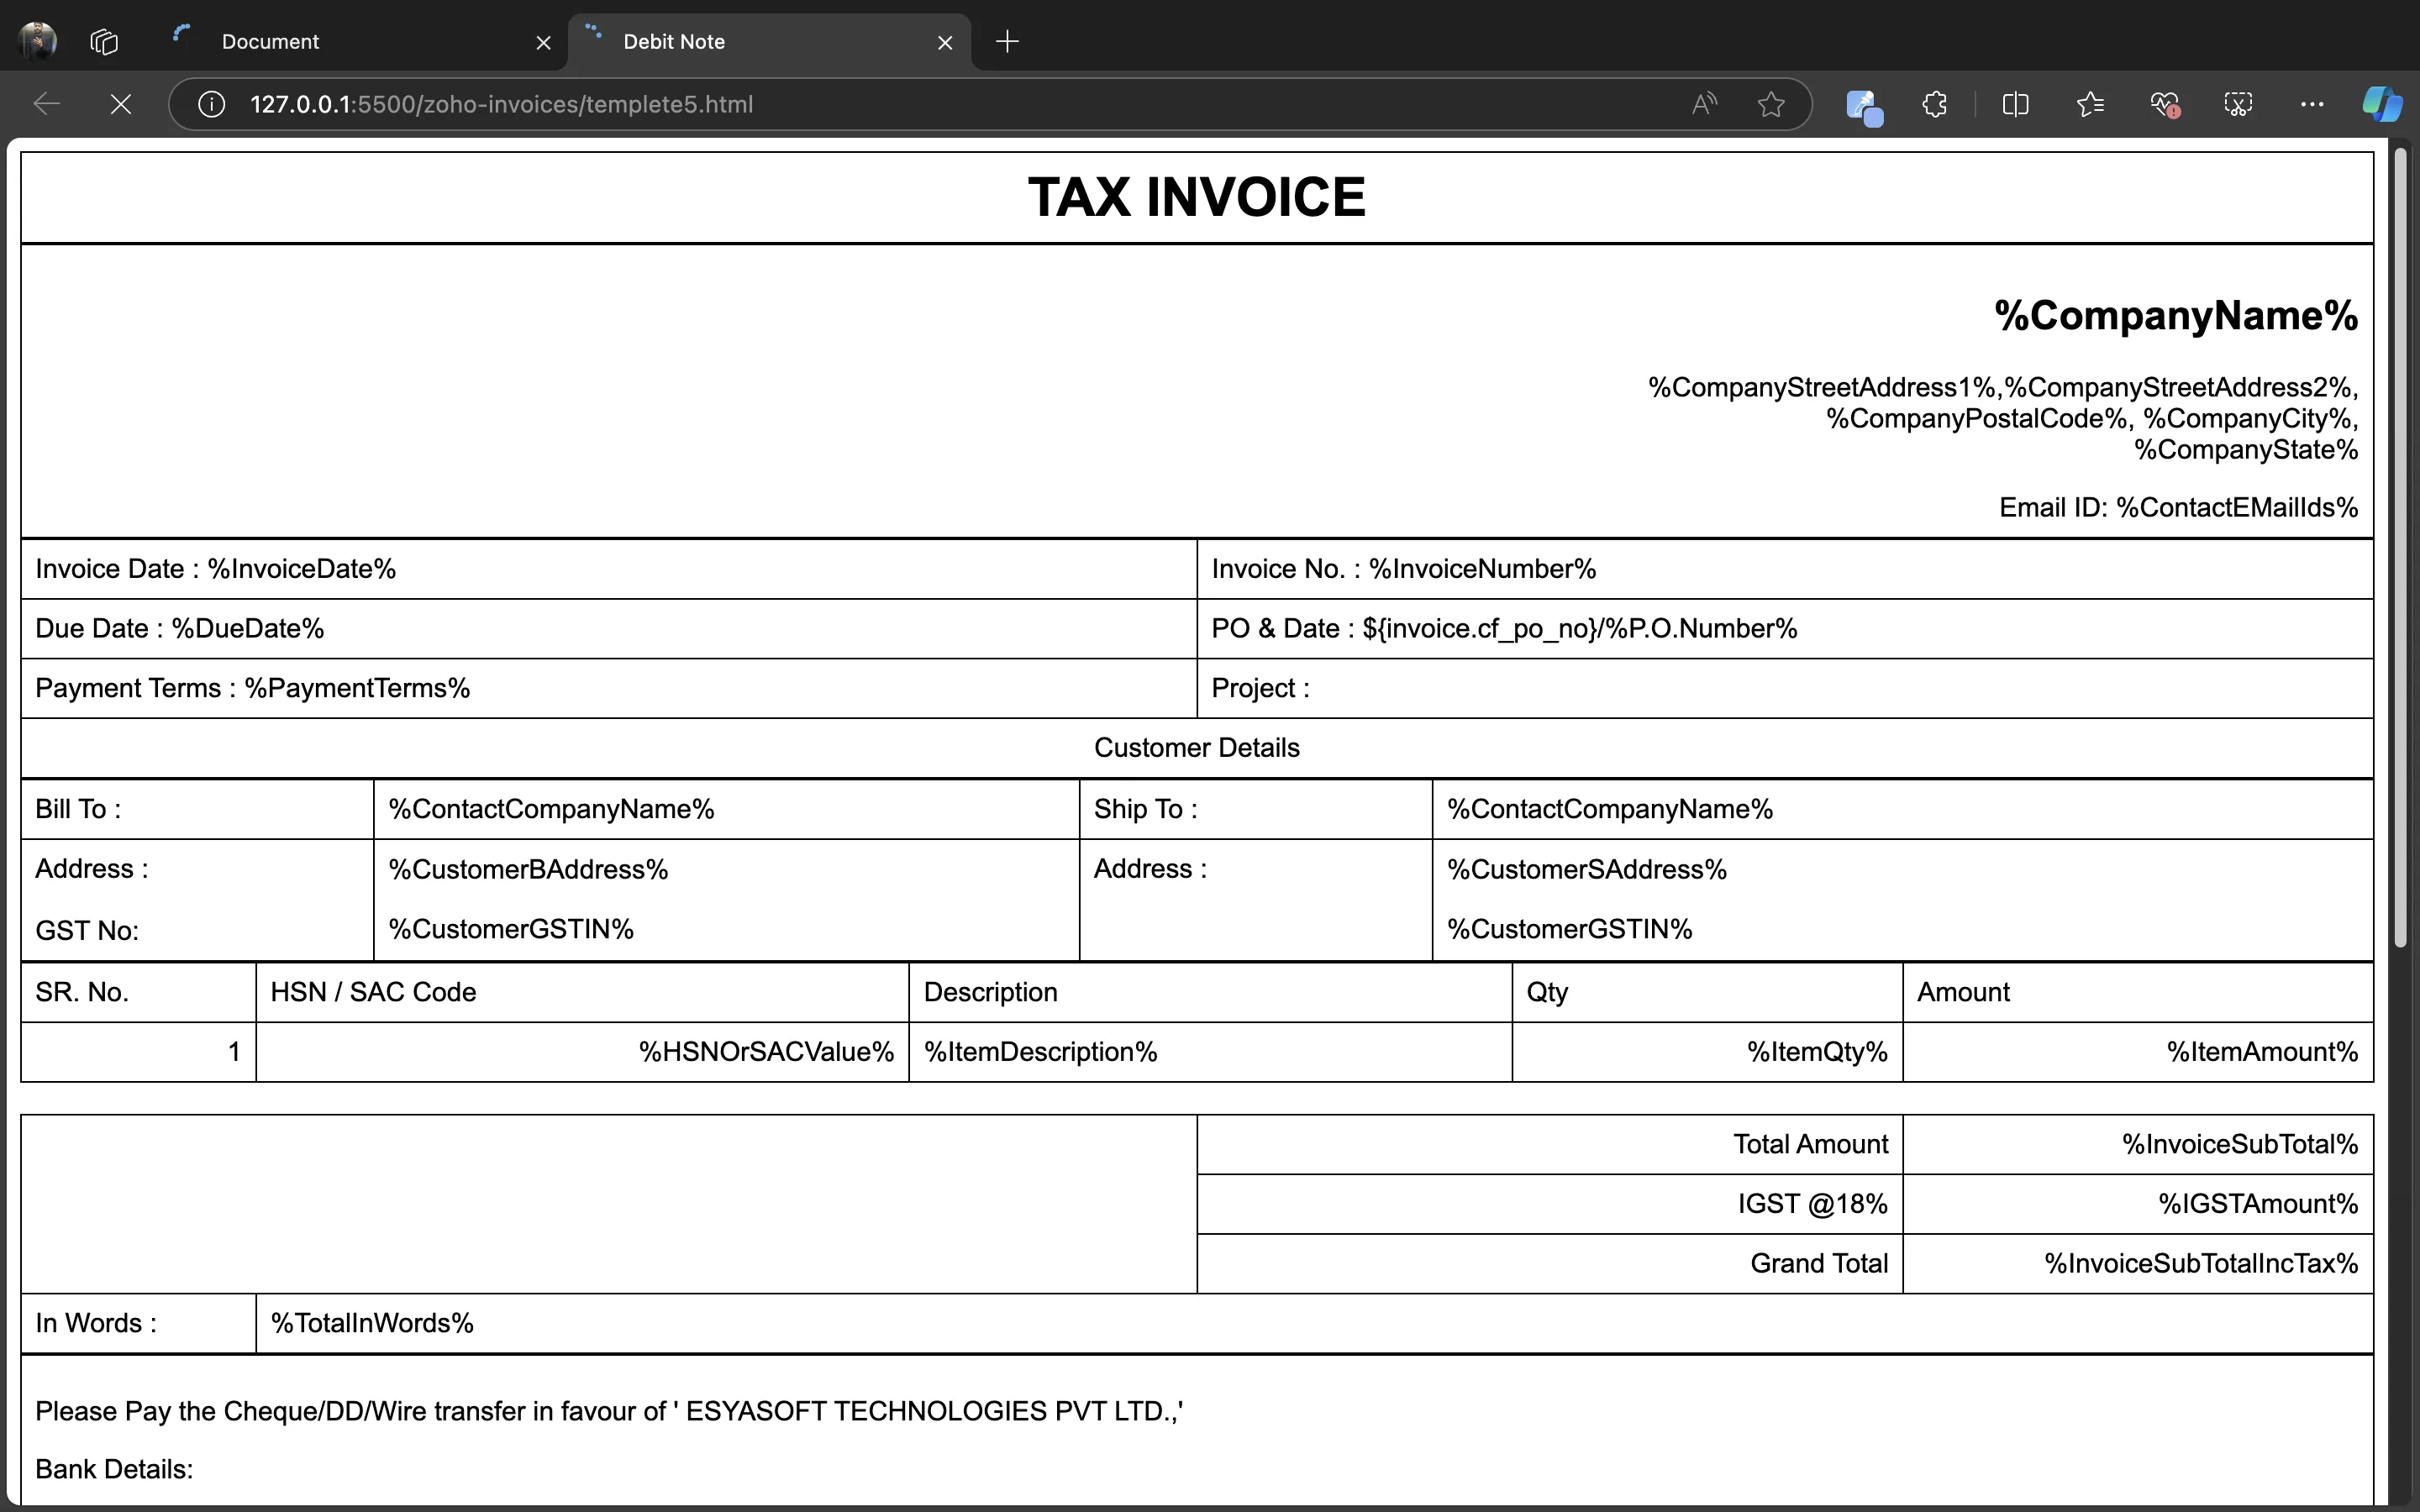Click the Total Amount label
This screenshot has height=1512, width=2420.
click(x=1810, y=1144)
